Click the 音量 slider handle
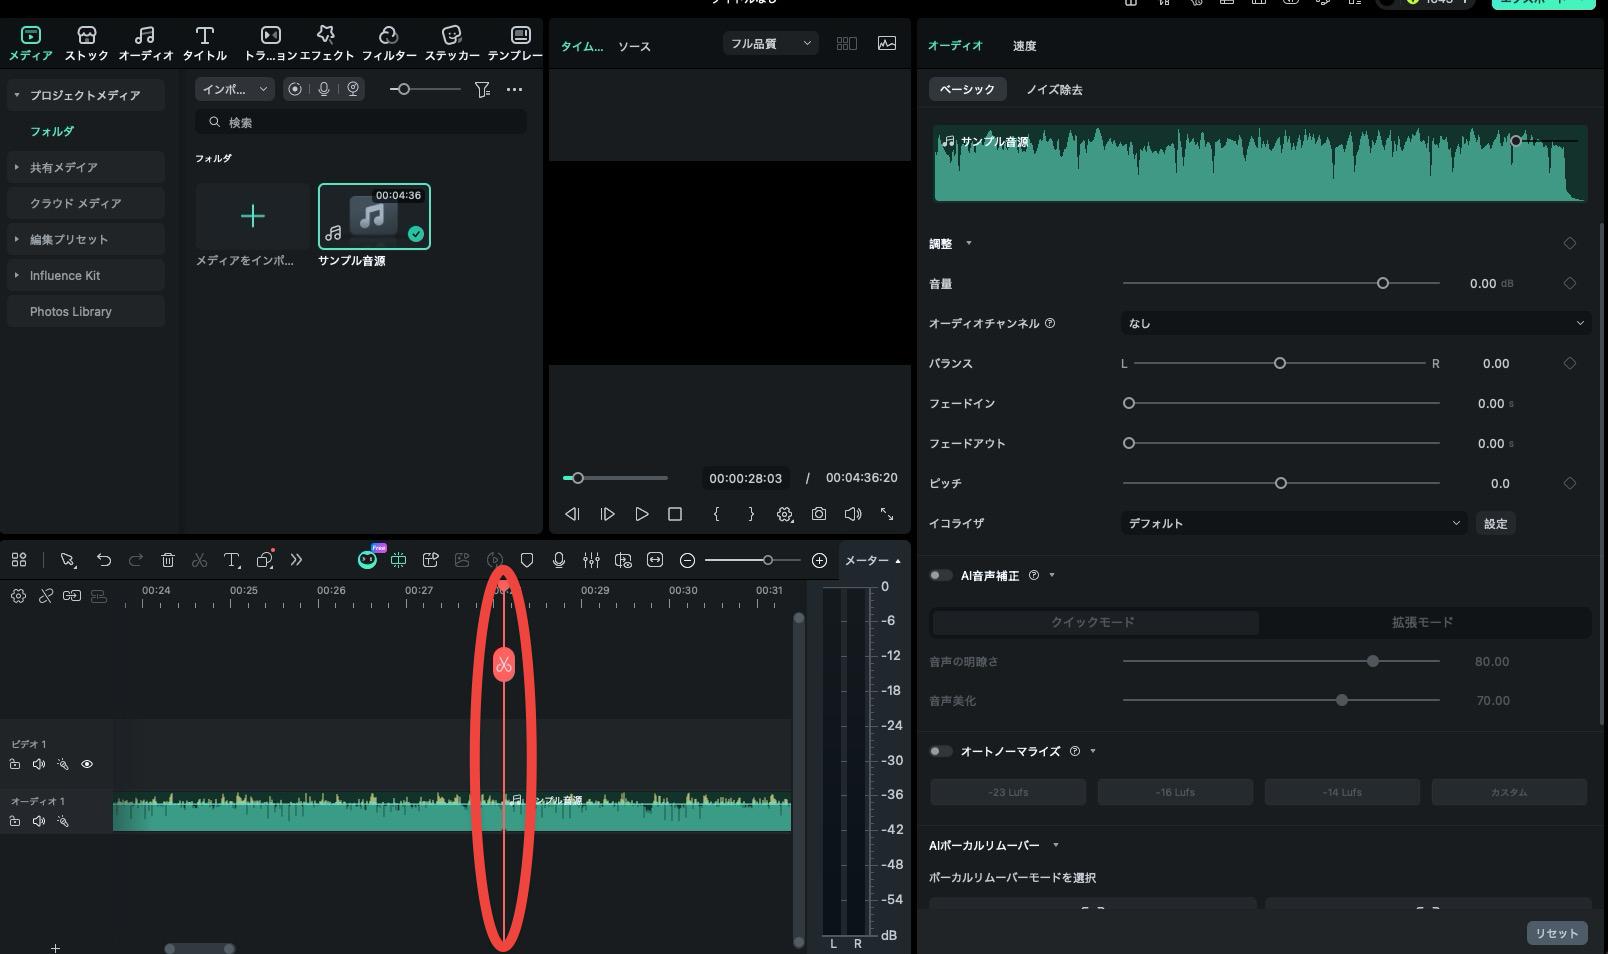Viewport: 1608px width, 954px height. point(1383,284)
